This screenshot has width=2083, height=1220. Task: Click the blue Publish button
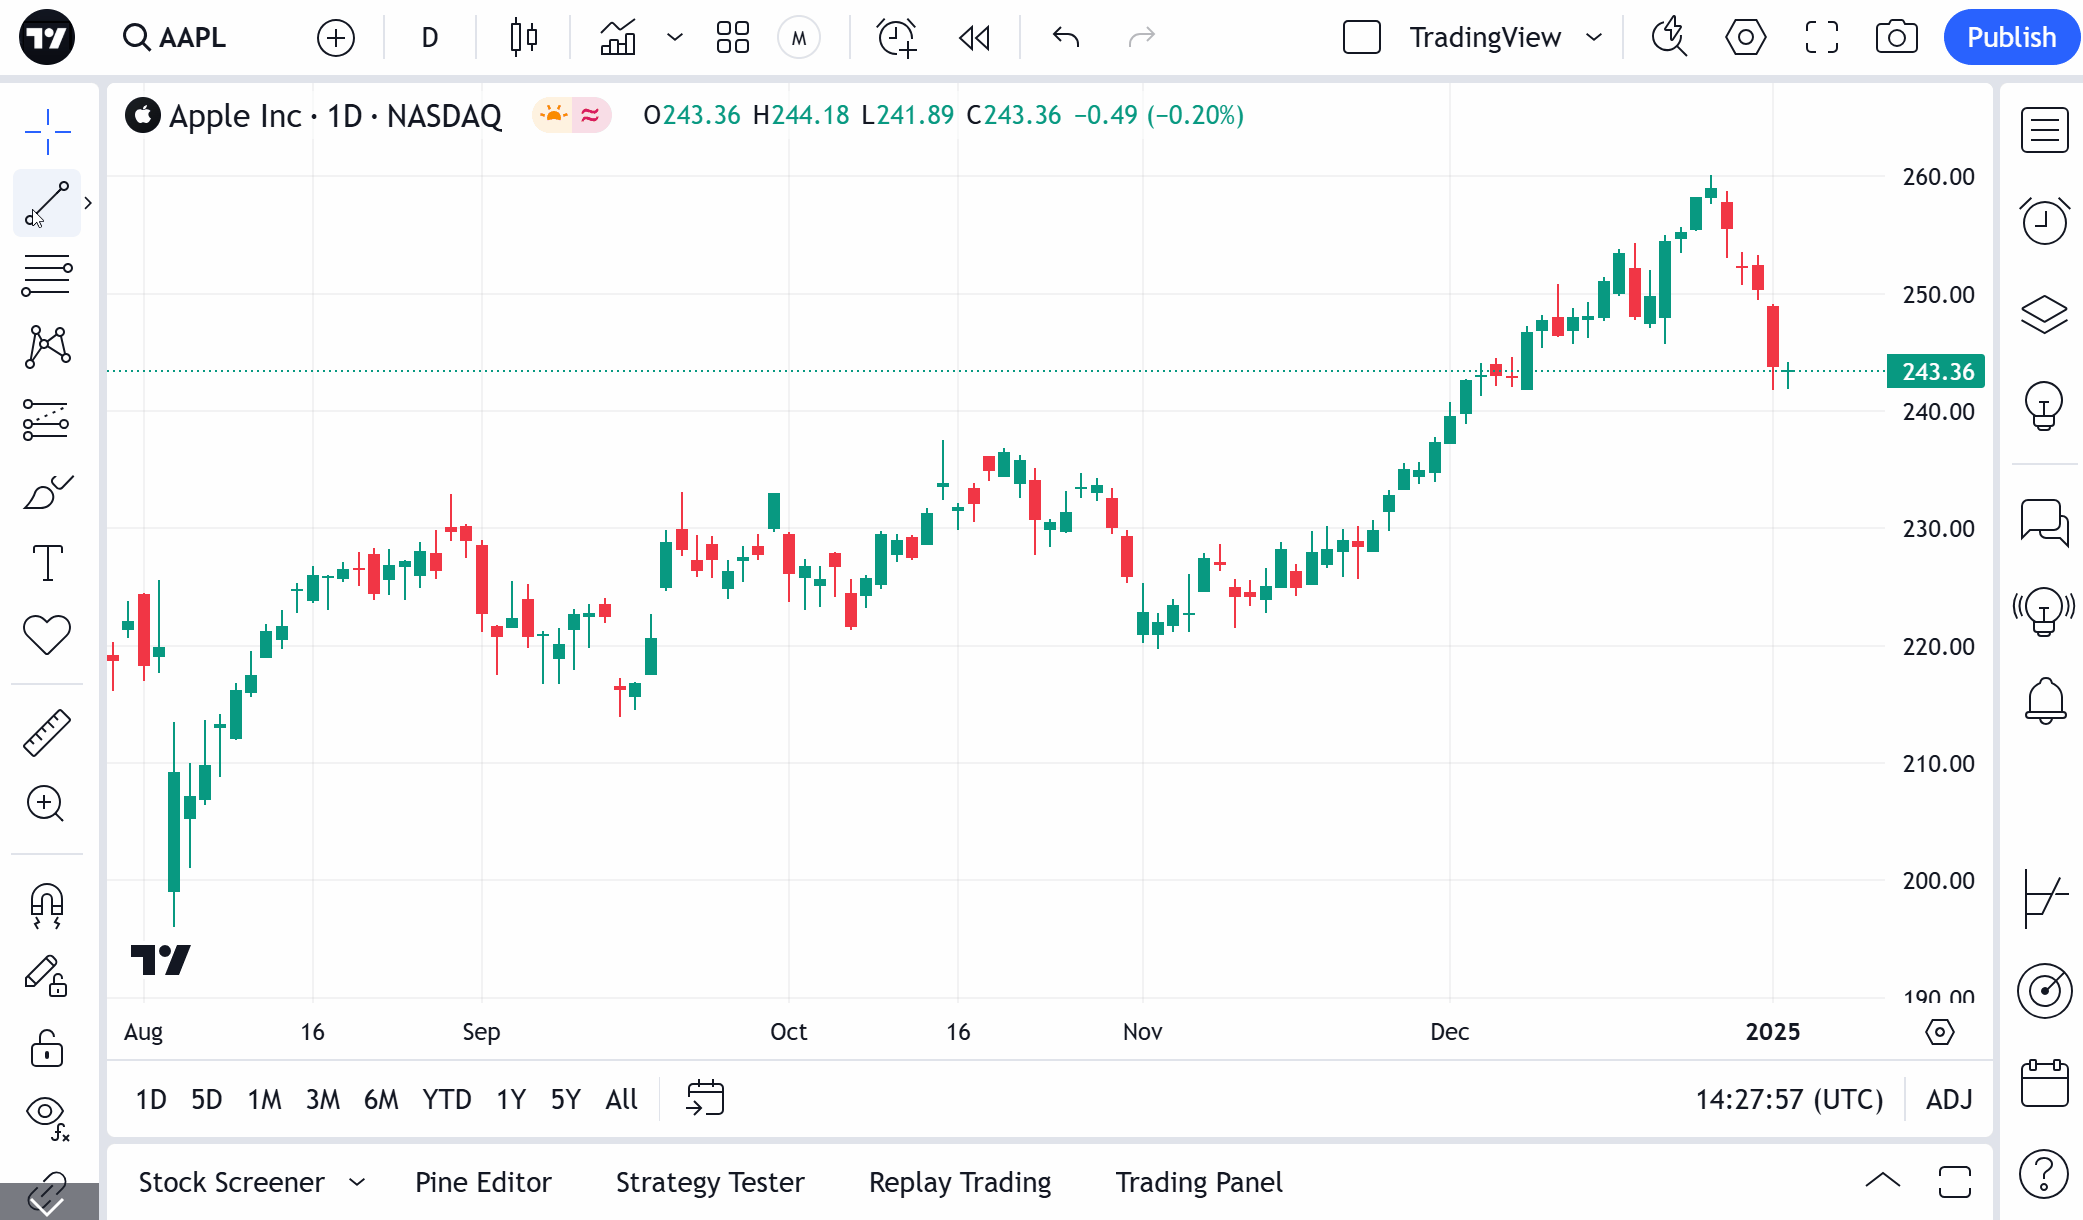tap(2011, 38)
